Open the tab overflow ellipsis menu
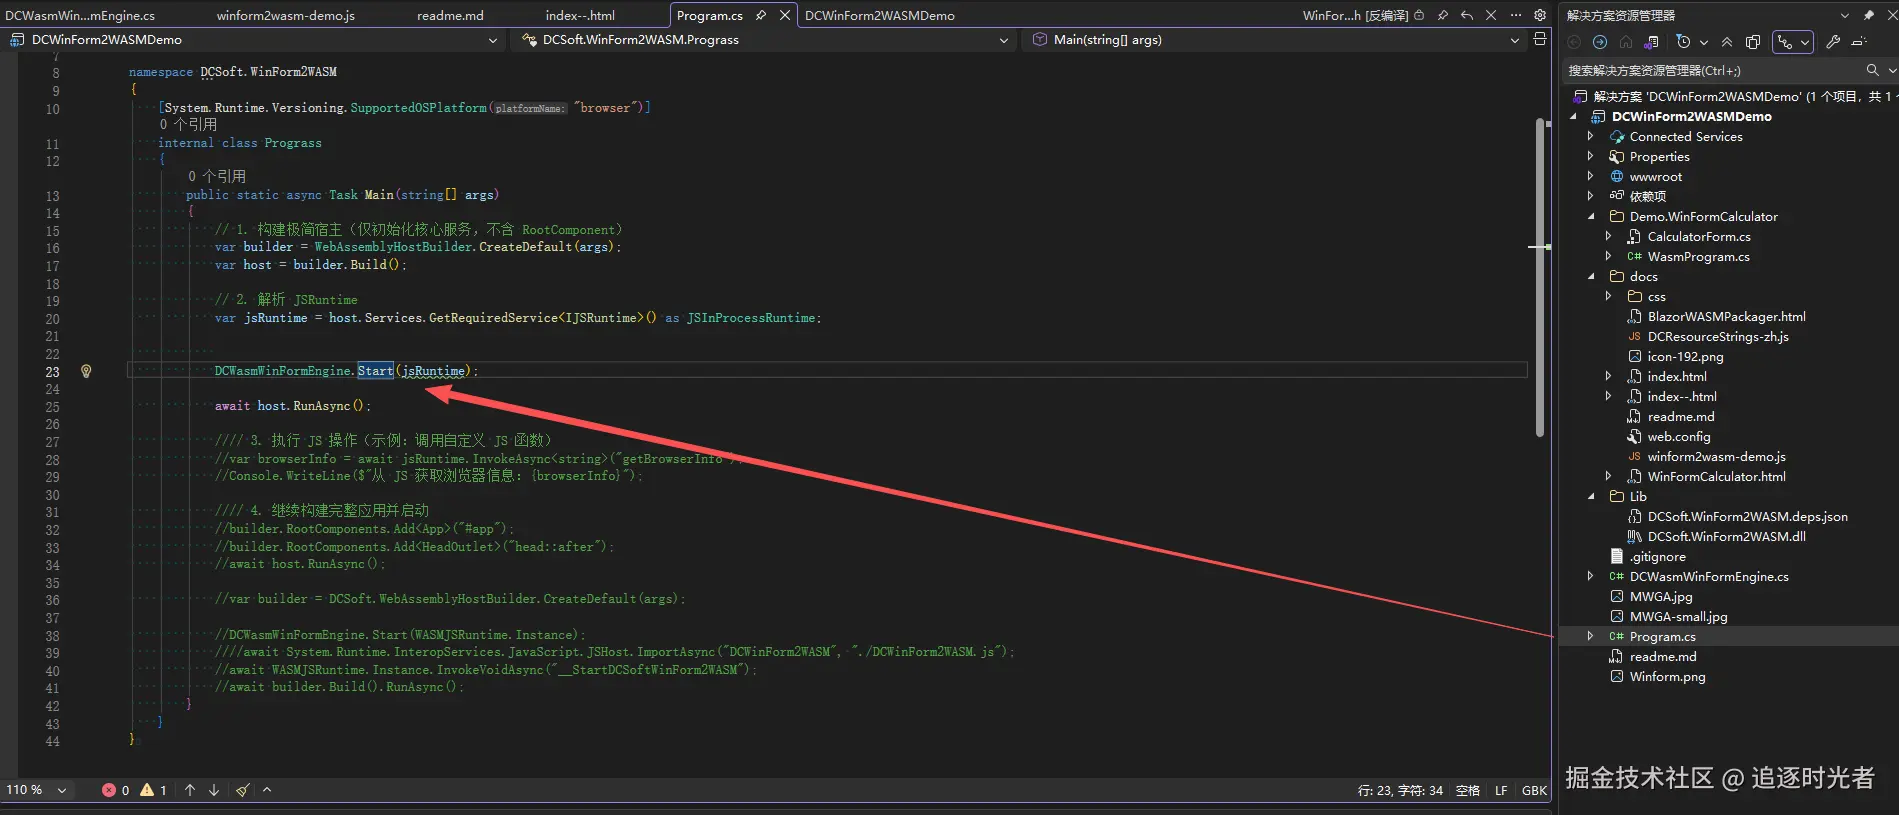 point(1516,15)
